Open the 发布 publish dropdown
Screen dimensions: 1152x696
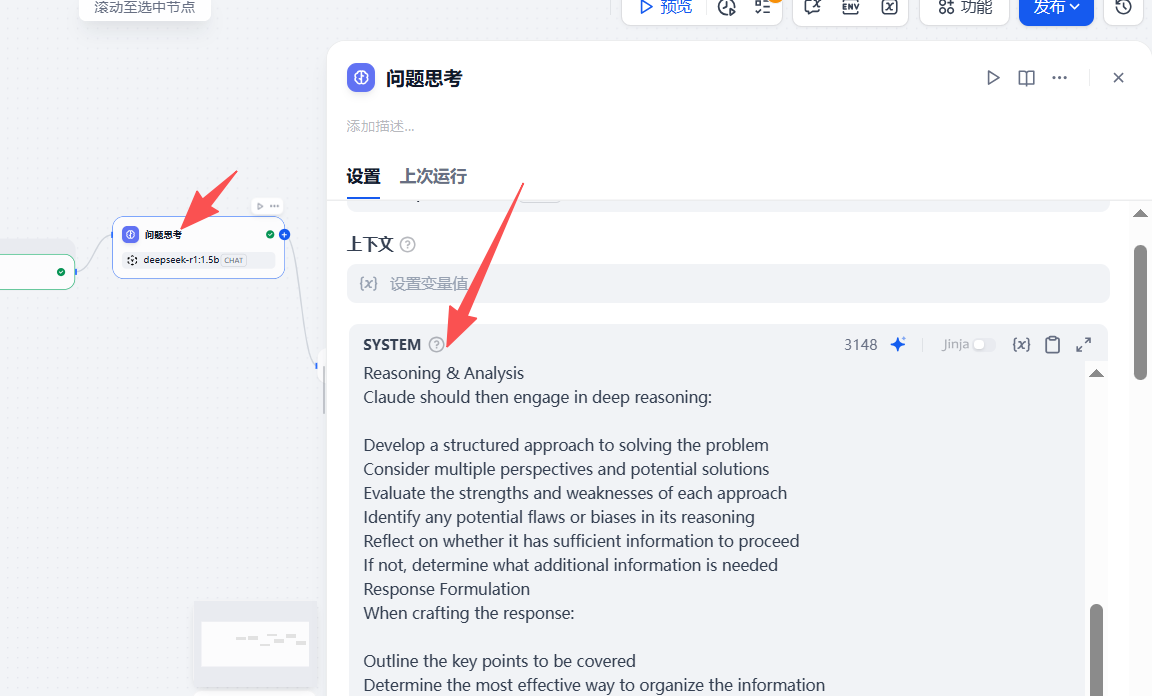coord(1056,8)
